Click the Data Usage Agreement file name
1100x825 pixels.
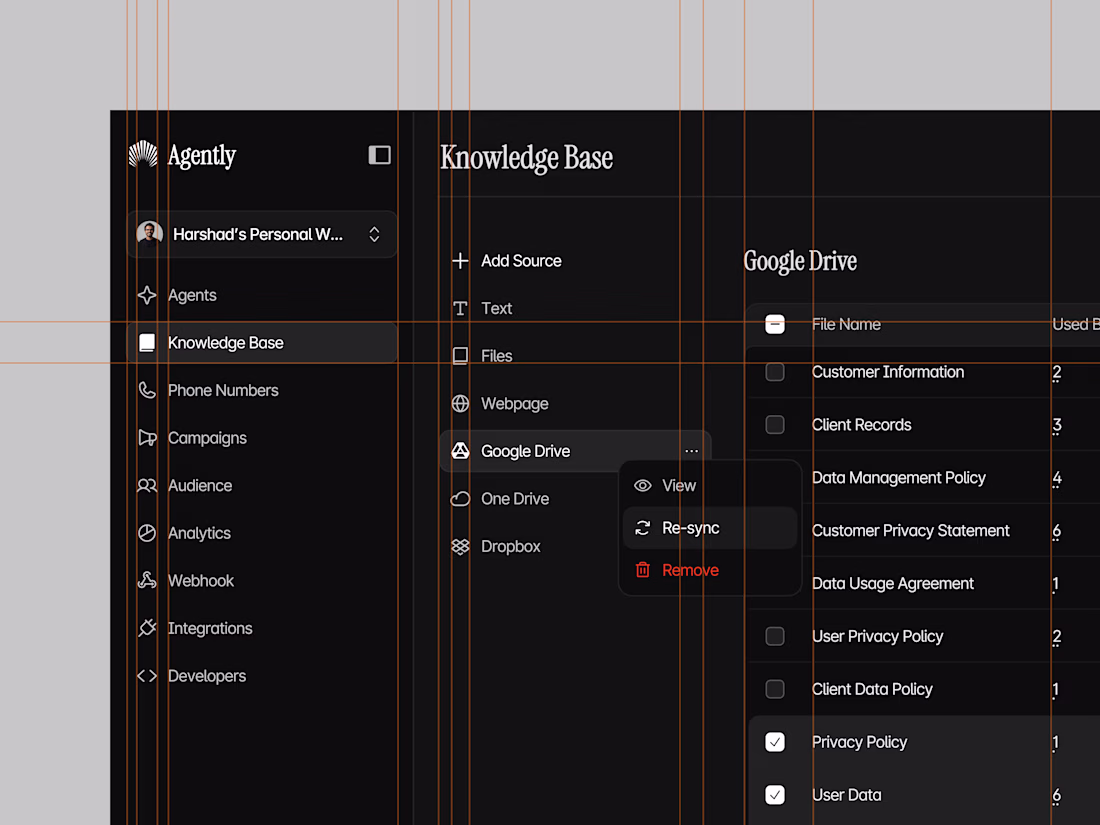coord(893,584)
